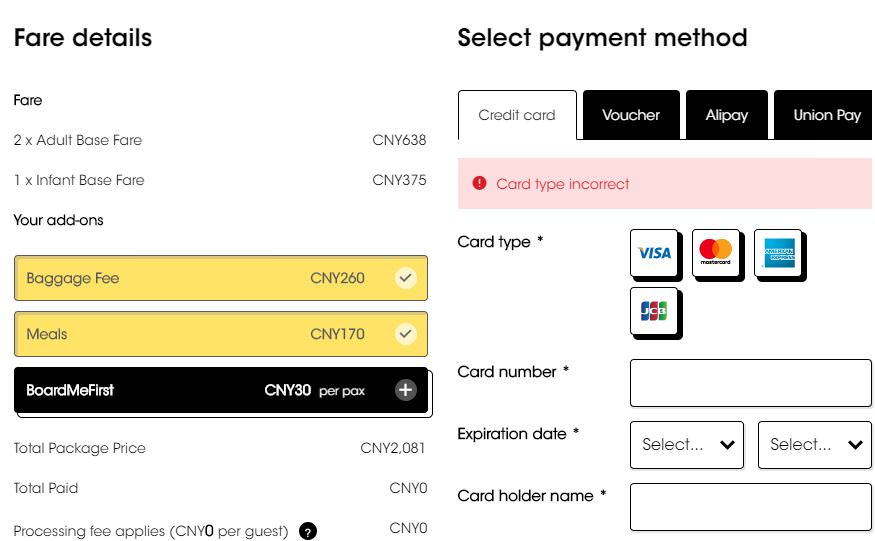Select Visa card type
The image size is (875, 541).
point(654,253)
